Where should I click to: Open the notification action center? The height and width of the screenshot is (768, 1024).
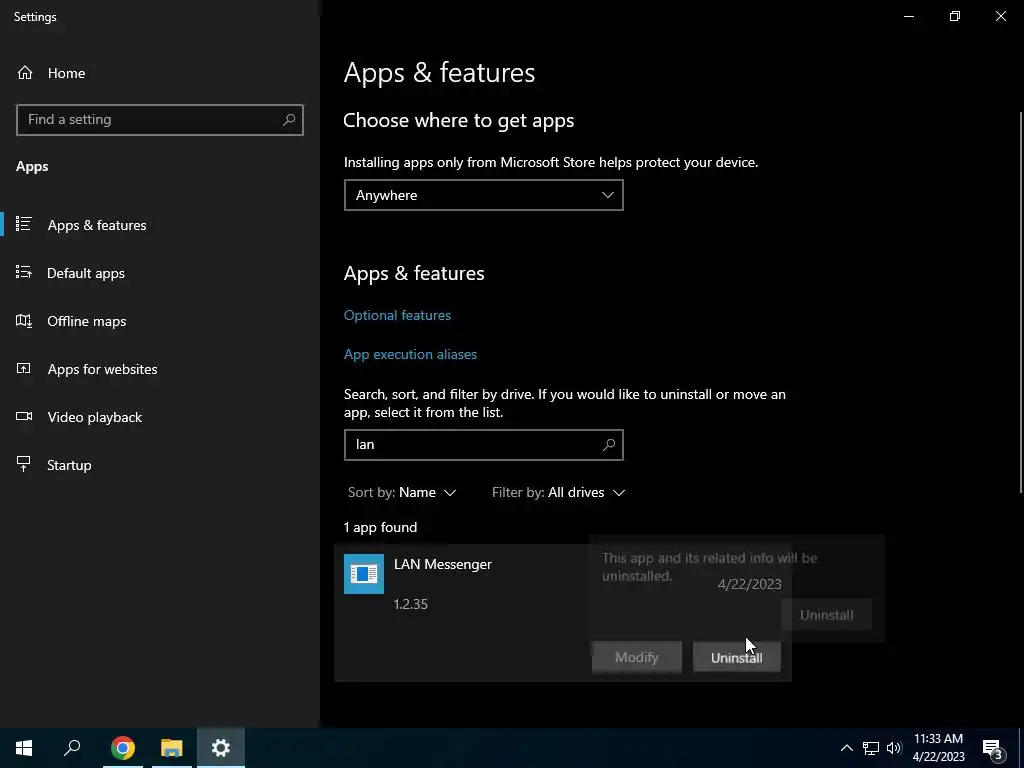[993, 748]
